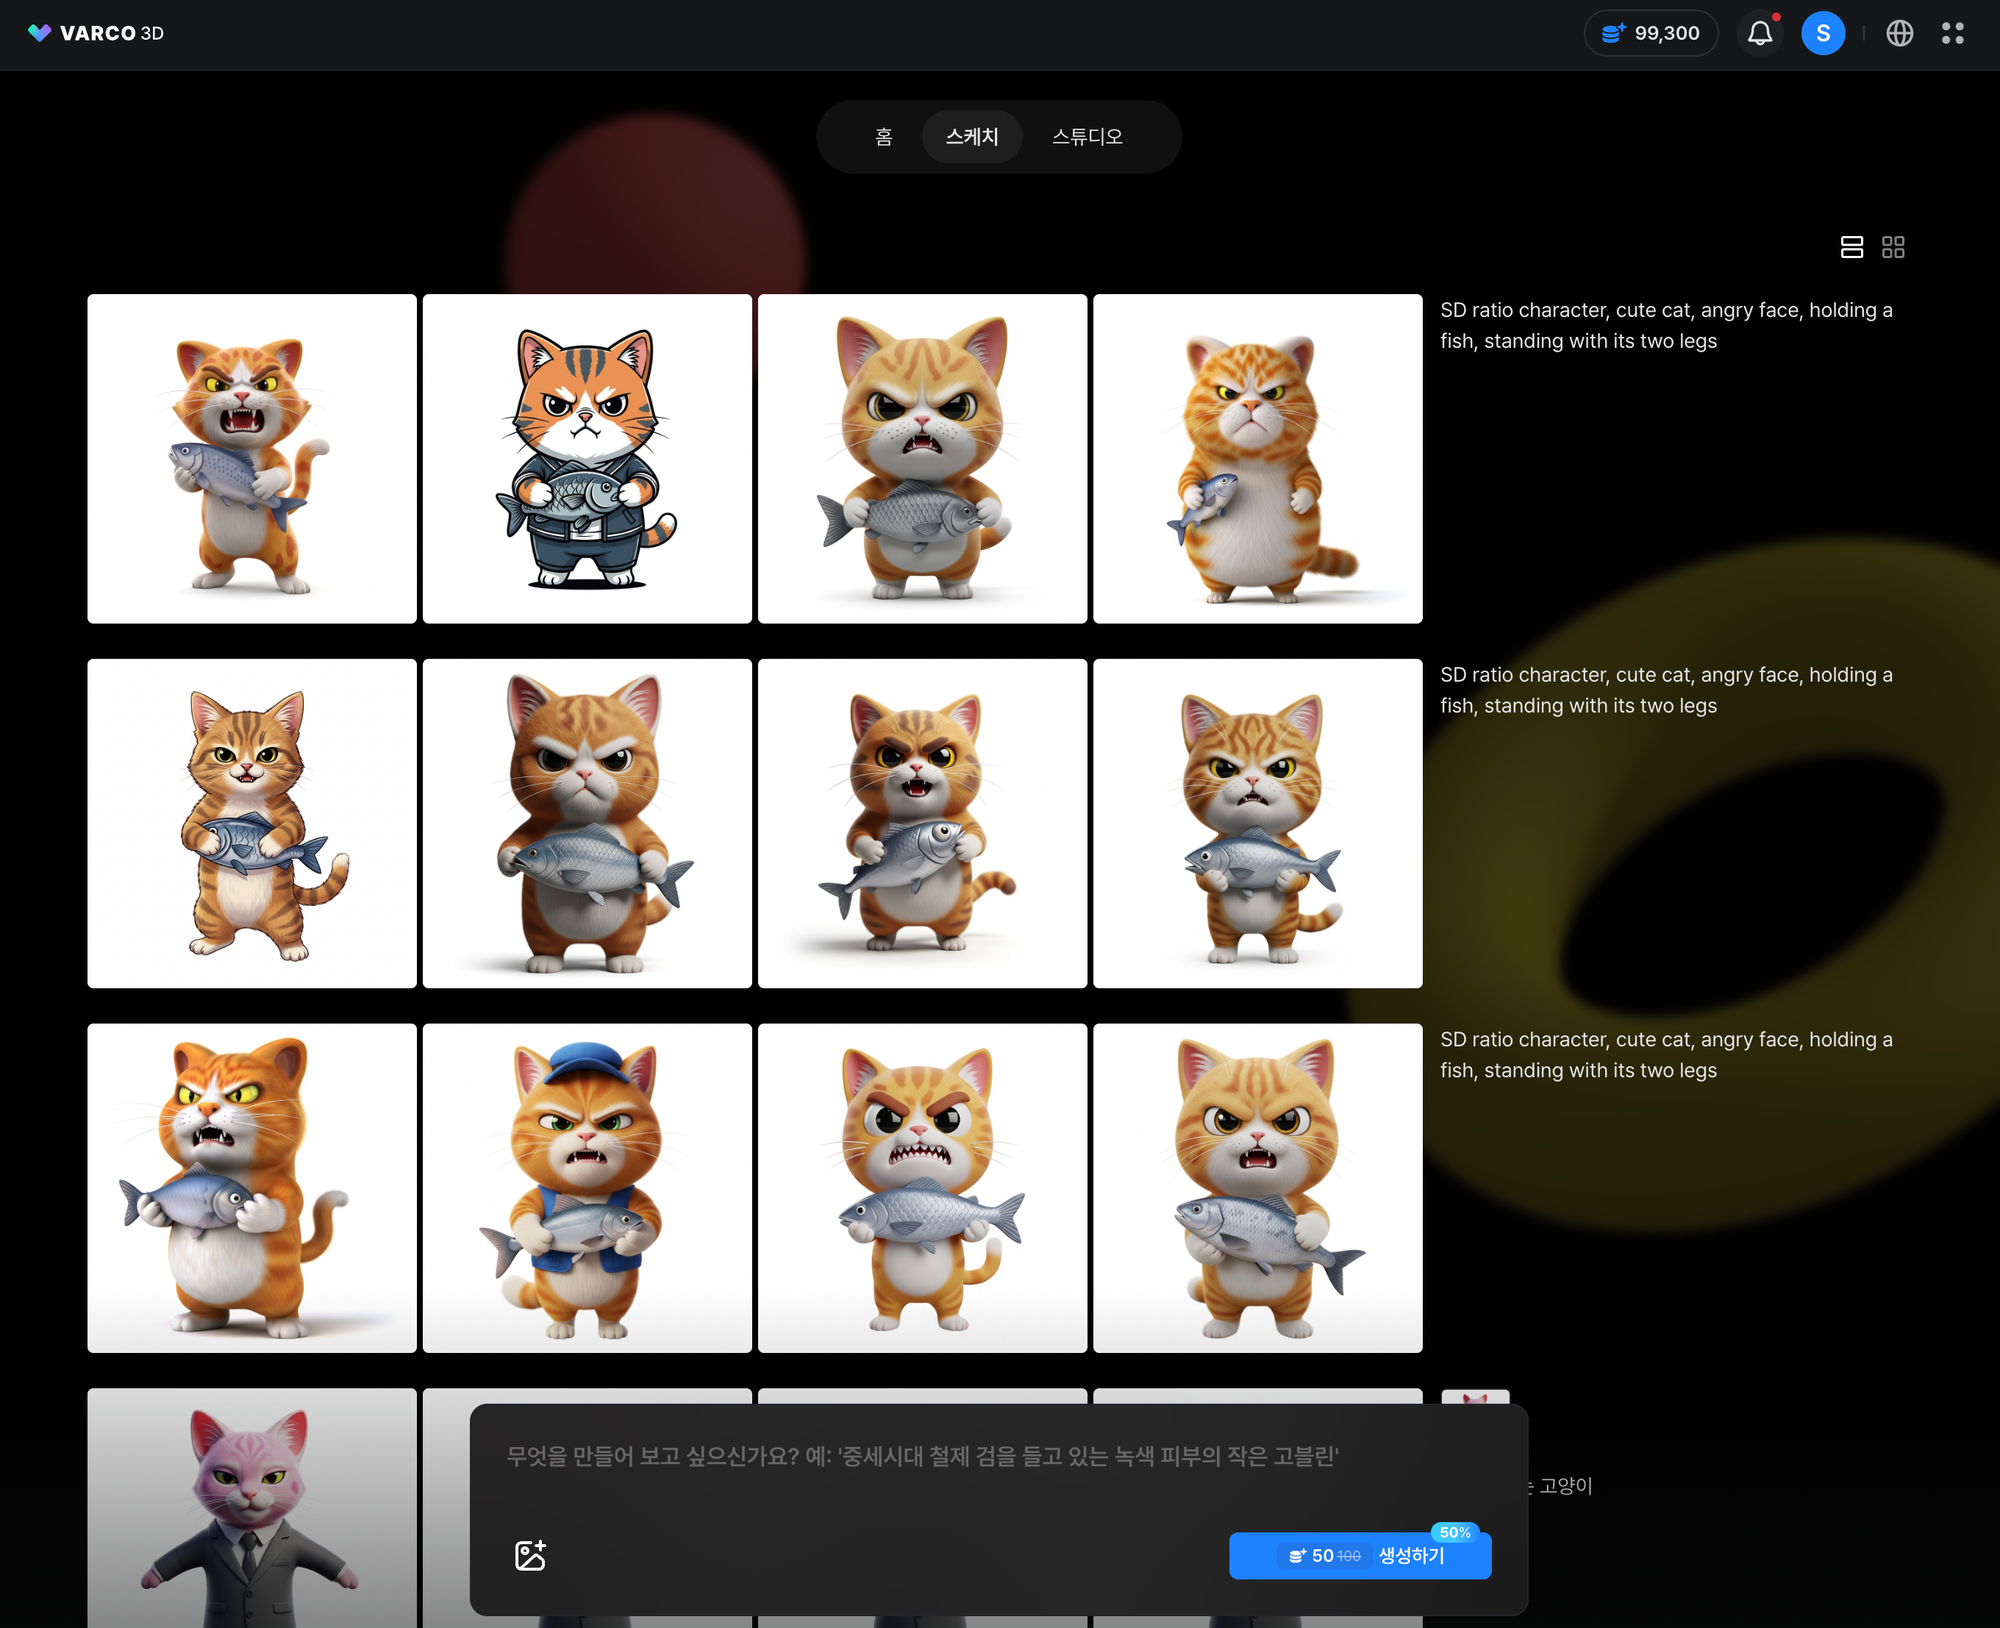Select the cartoon cat in jacket thumbnail
The image size is (2000, 1628).
click(x=587, y=459)
